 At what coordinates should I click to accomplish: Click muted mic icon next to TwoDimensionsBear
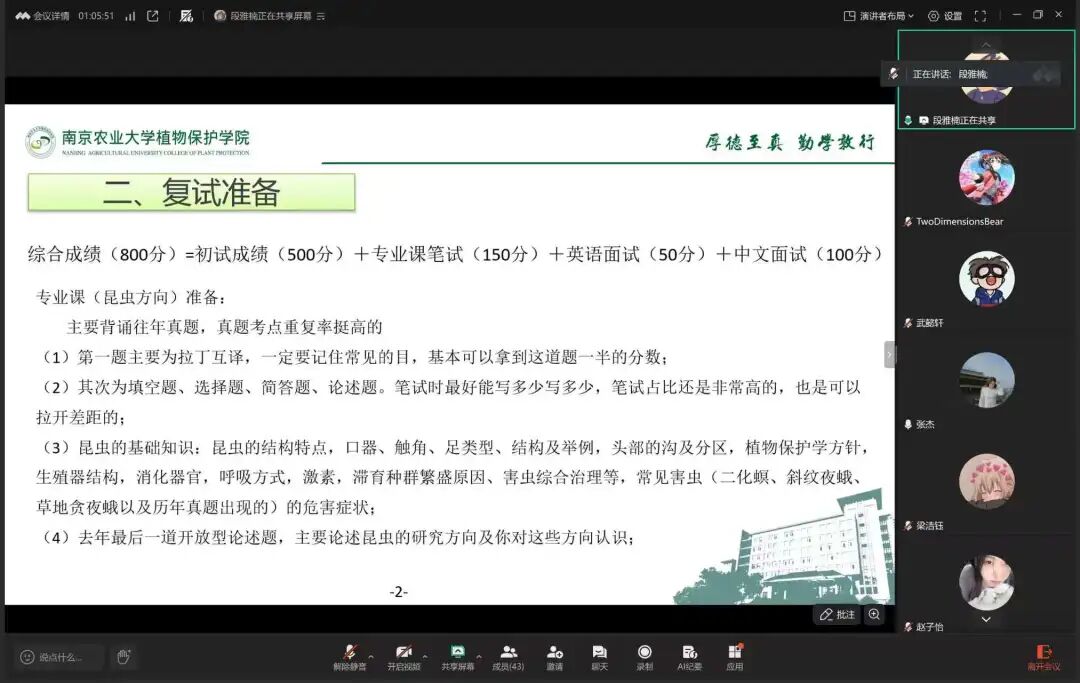pos(908,222)
